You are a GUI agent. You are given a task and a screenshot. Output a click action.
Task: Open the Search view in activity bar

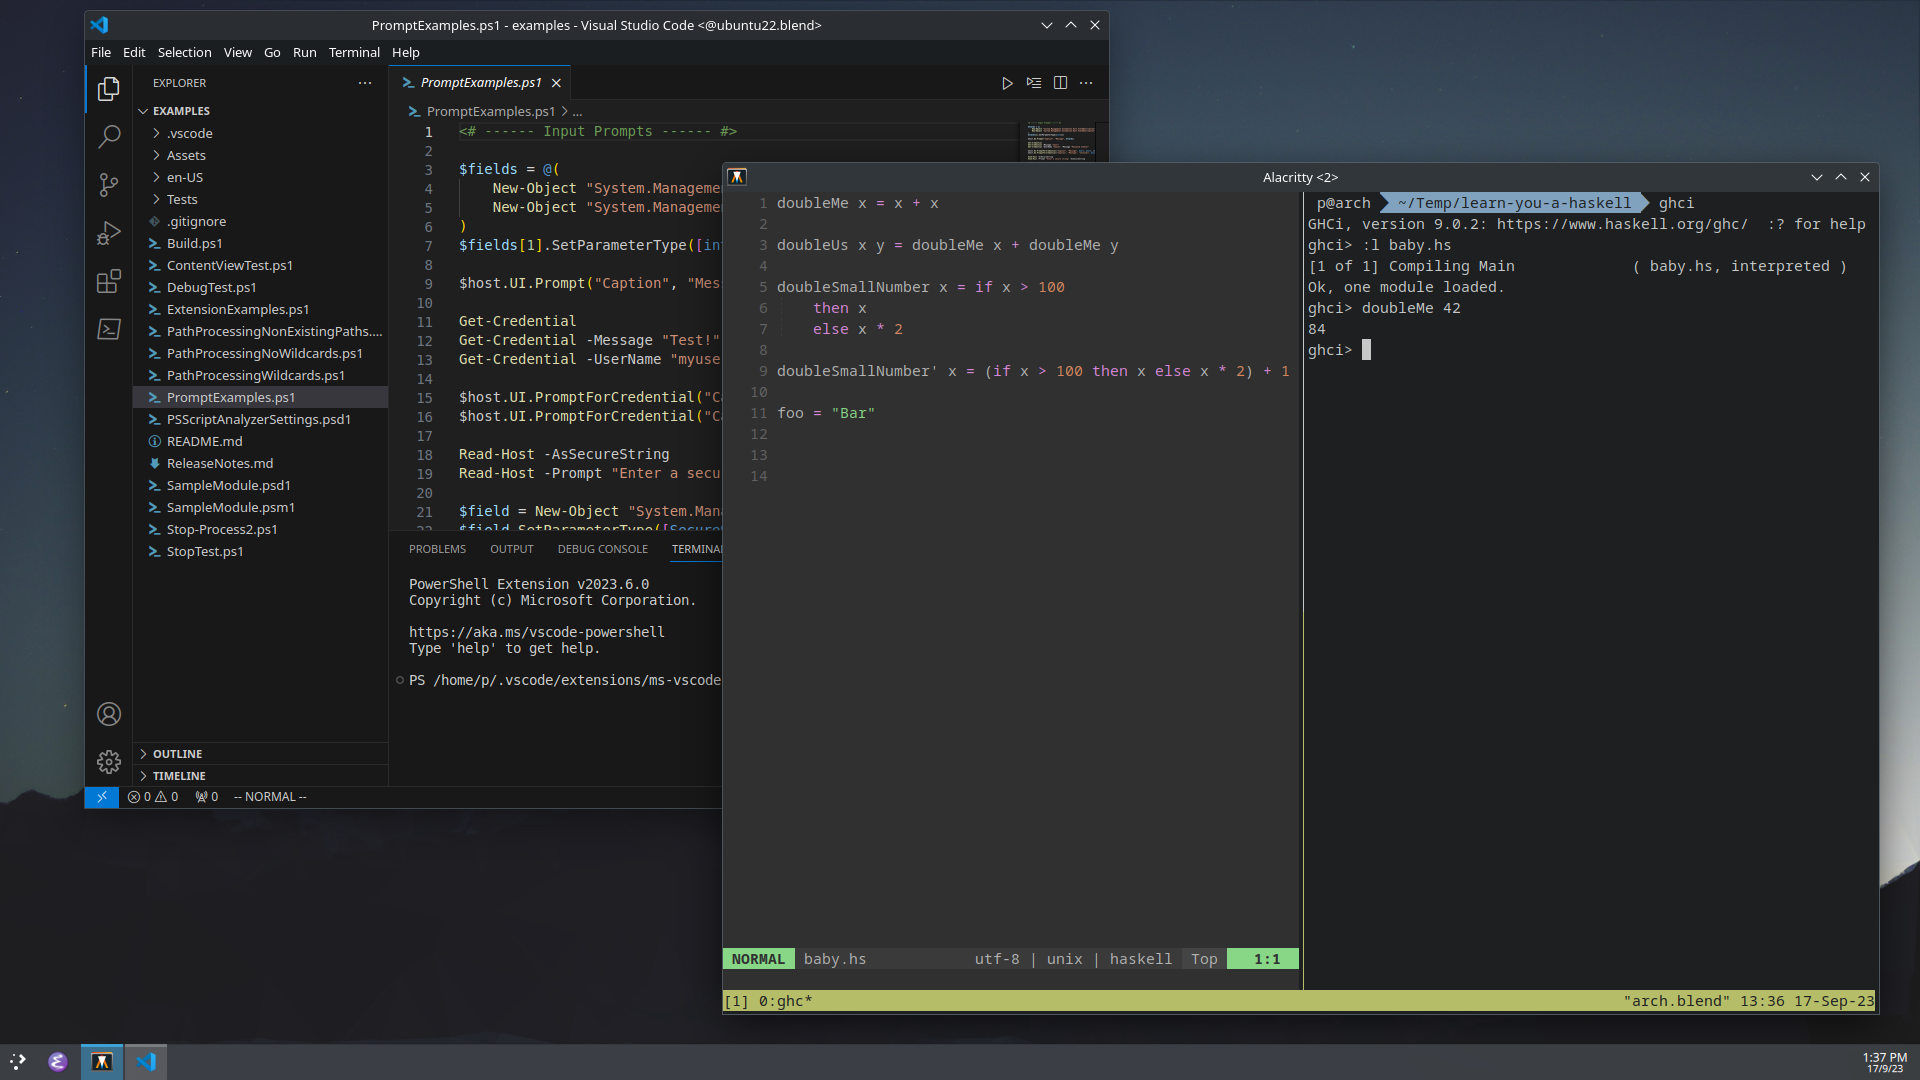click(x=109, y=137)
